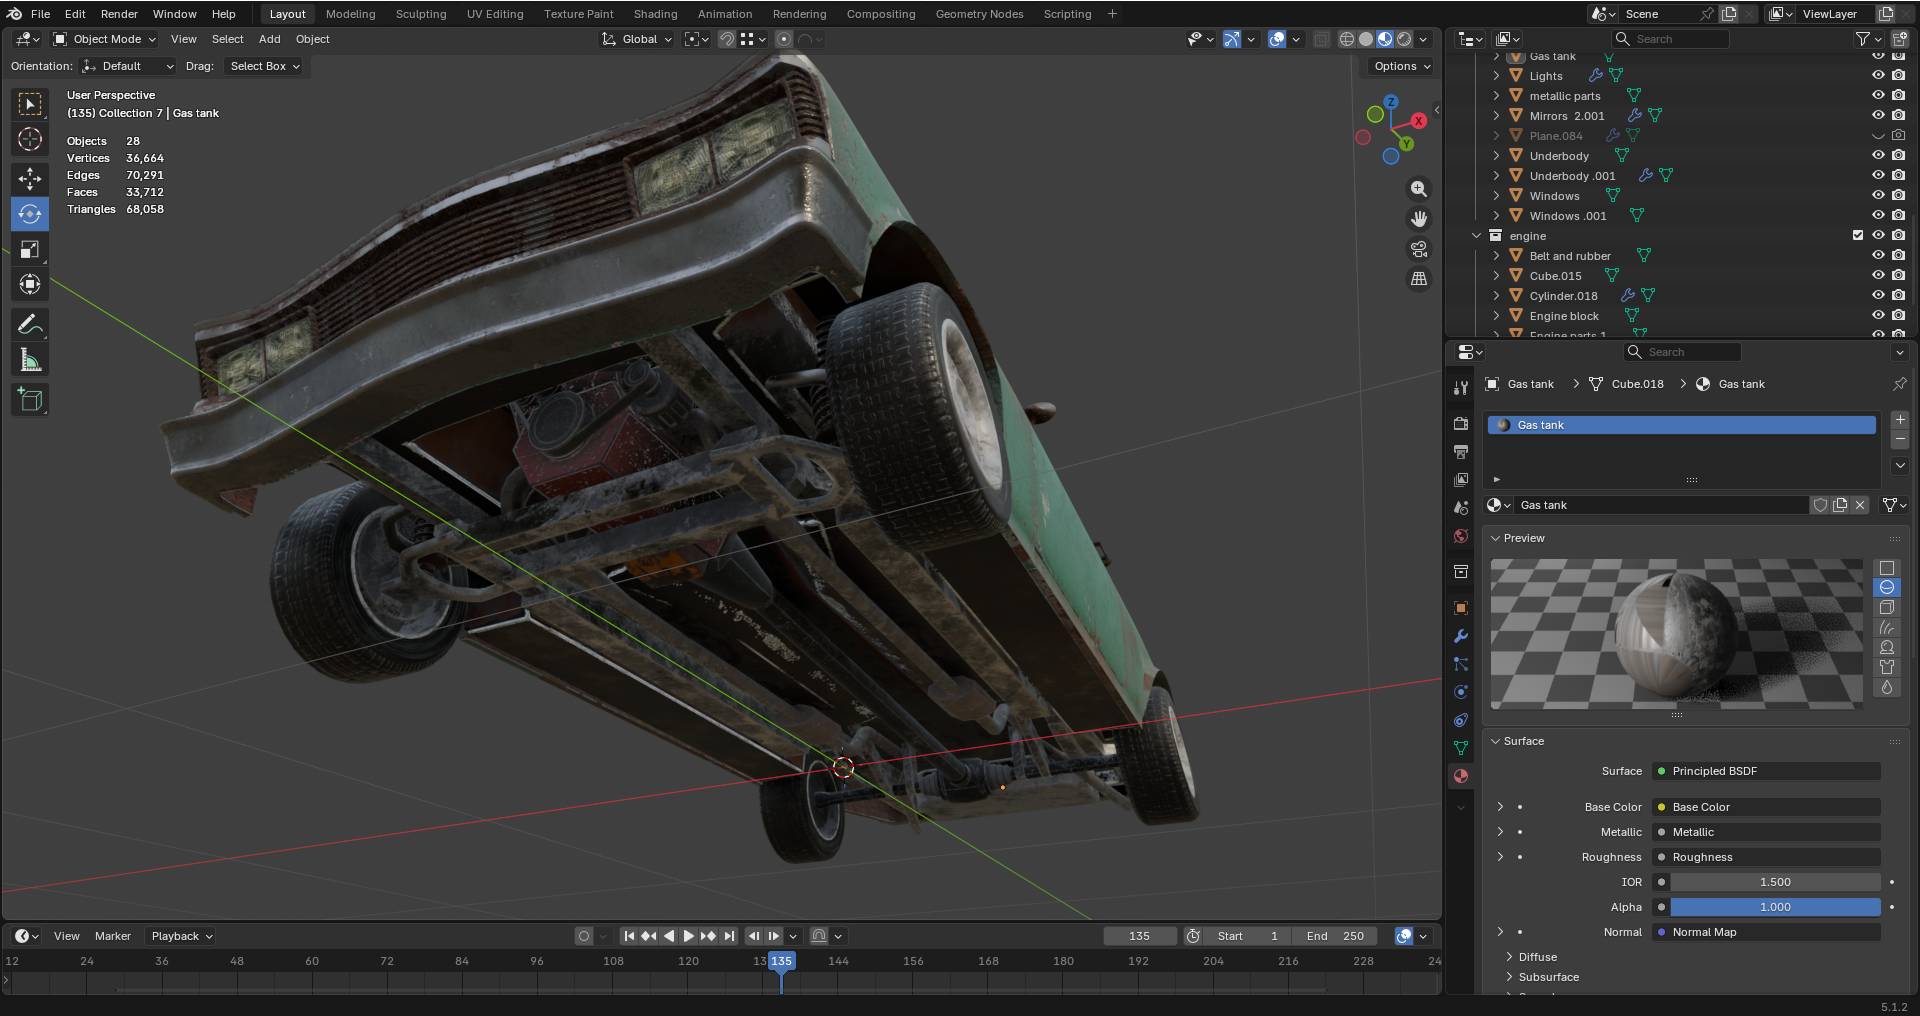Uncheck the engine collection checkbox
Image resolution: width=1920 pixels, height=1016 pixels.
(1858, 235)
